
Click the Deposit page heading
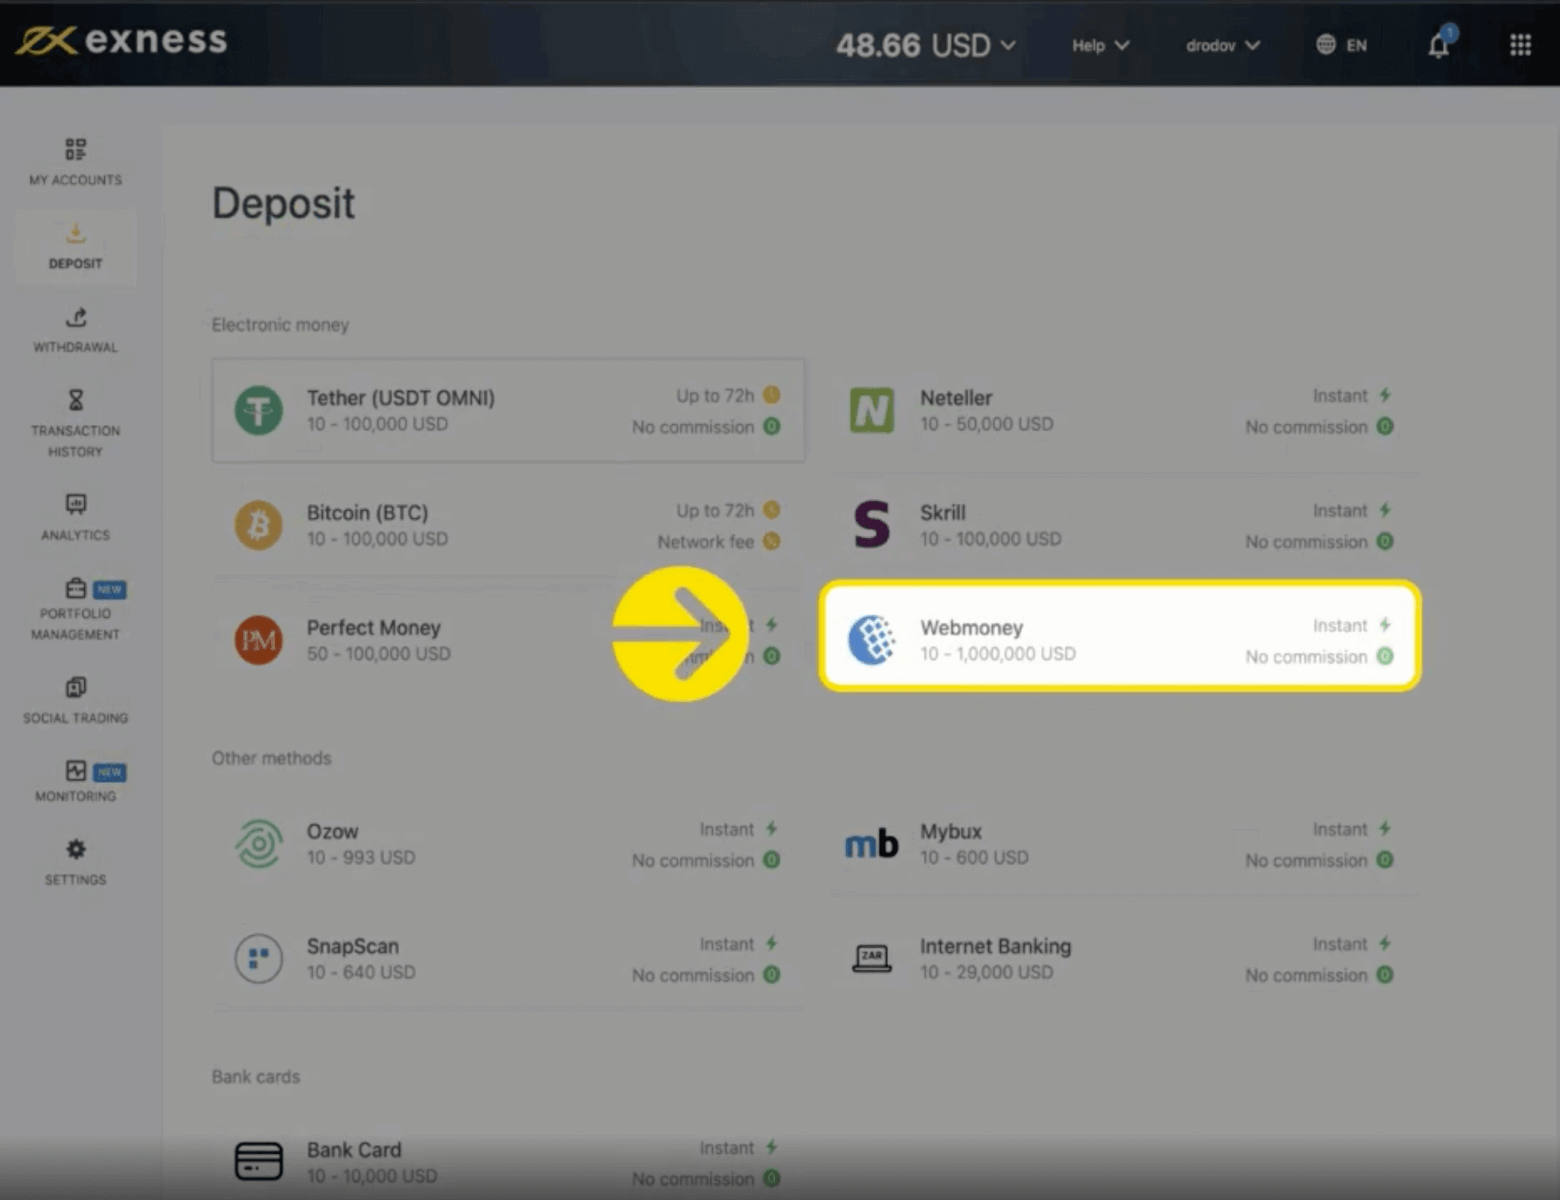pyautogui.click(x=283, y=204)
